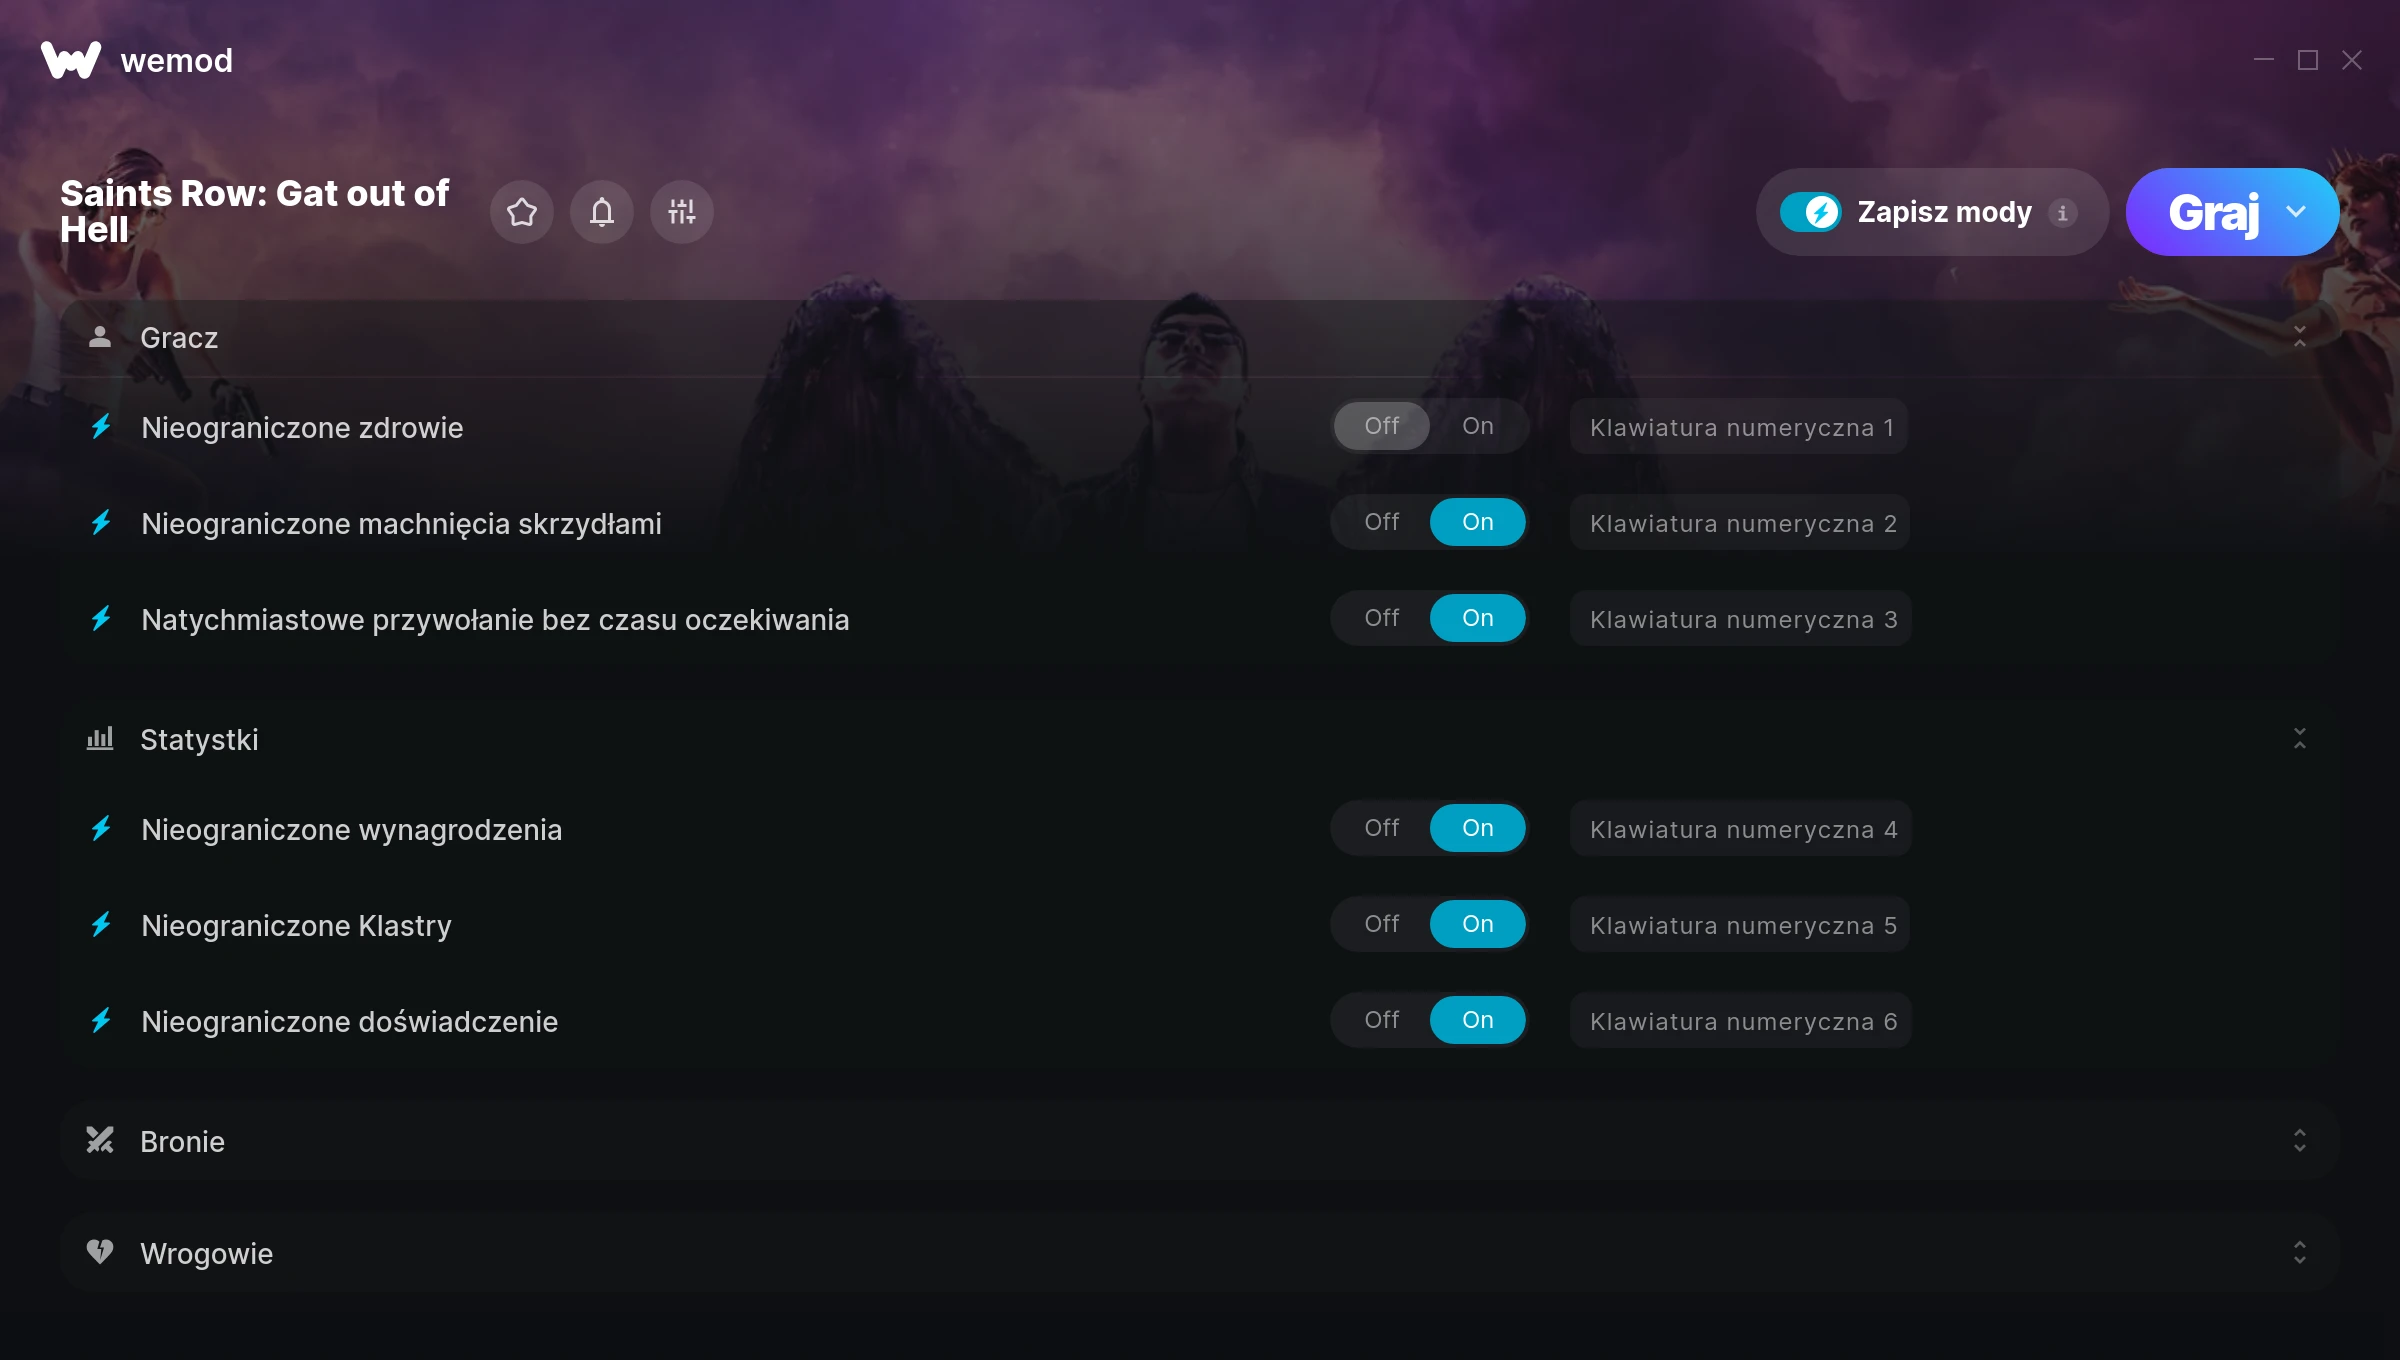The height and width of the screenshot is (1360, 2400).
Task: Click the Graj play button
Action: click(2213, 212)
